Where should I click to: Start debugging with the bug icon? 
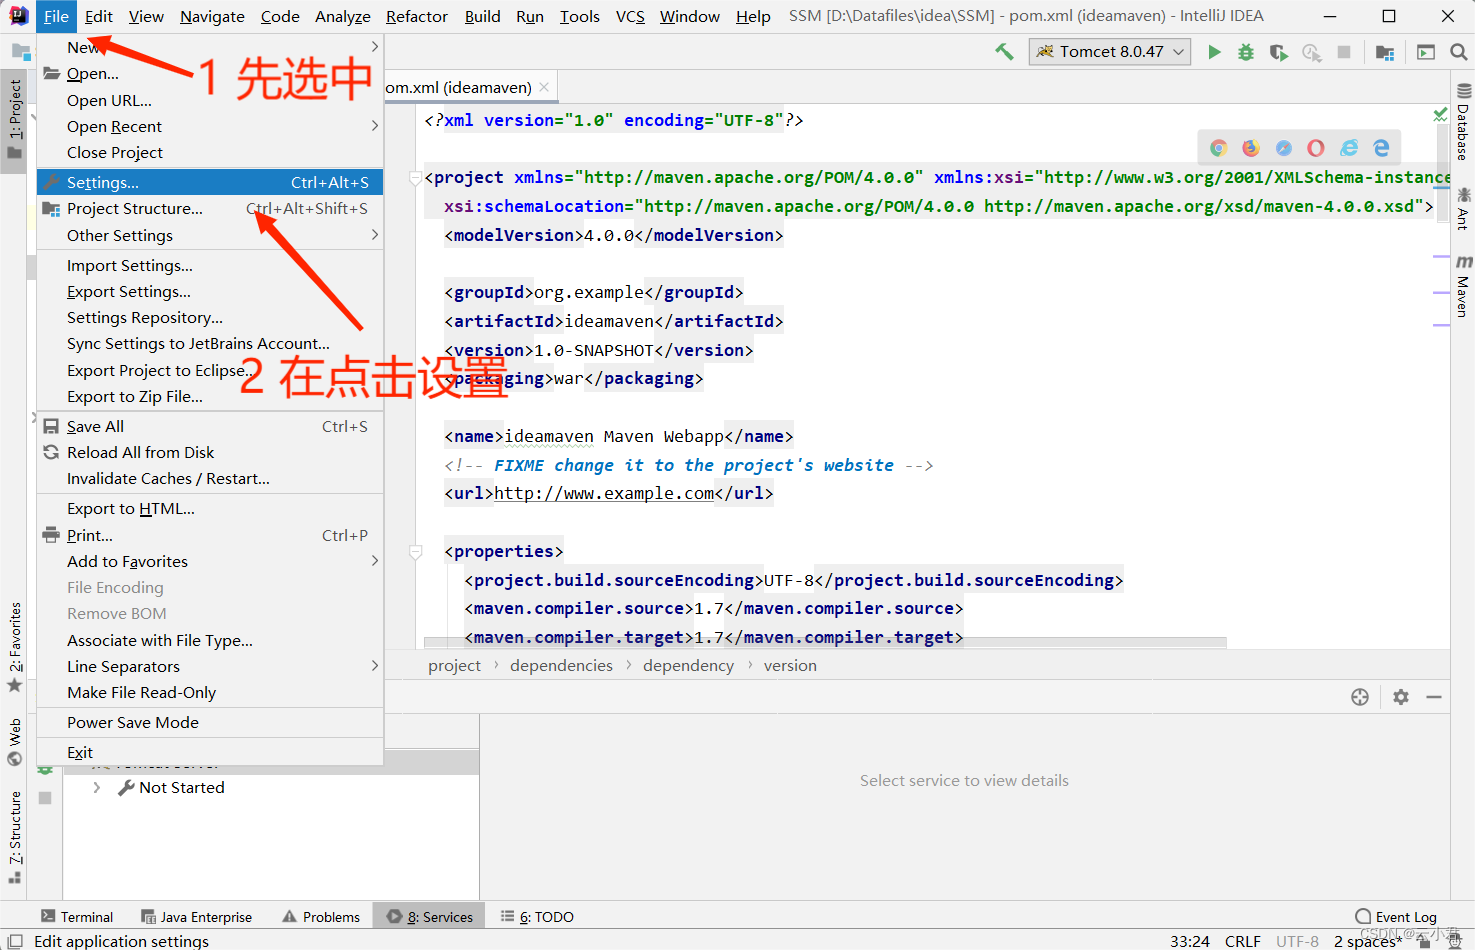(1246, 52)
